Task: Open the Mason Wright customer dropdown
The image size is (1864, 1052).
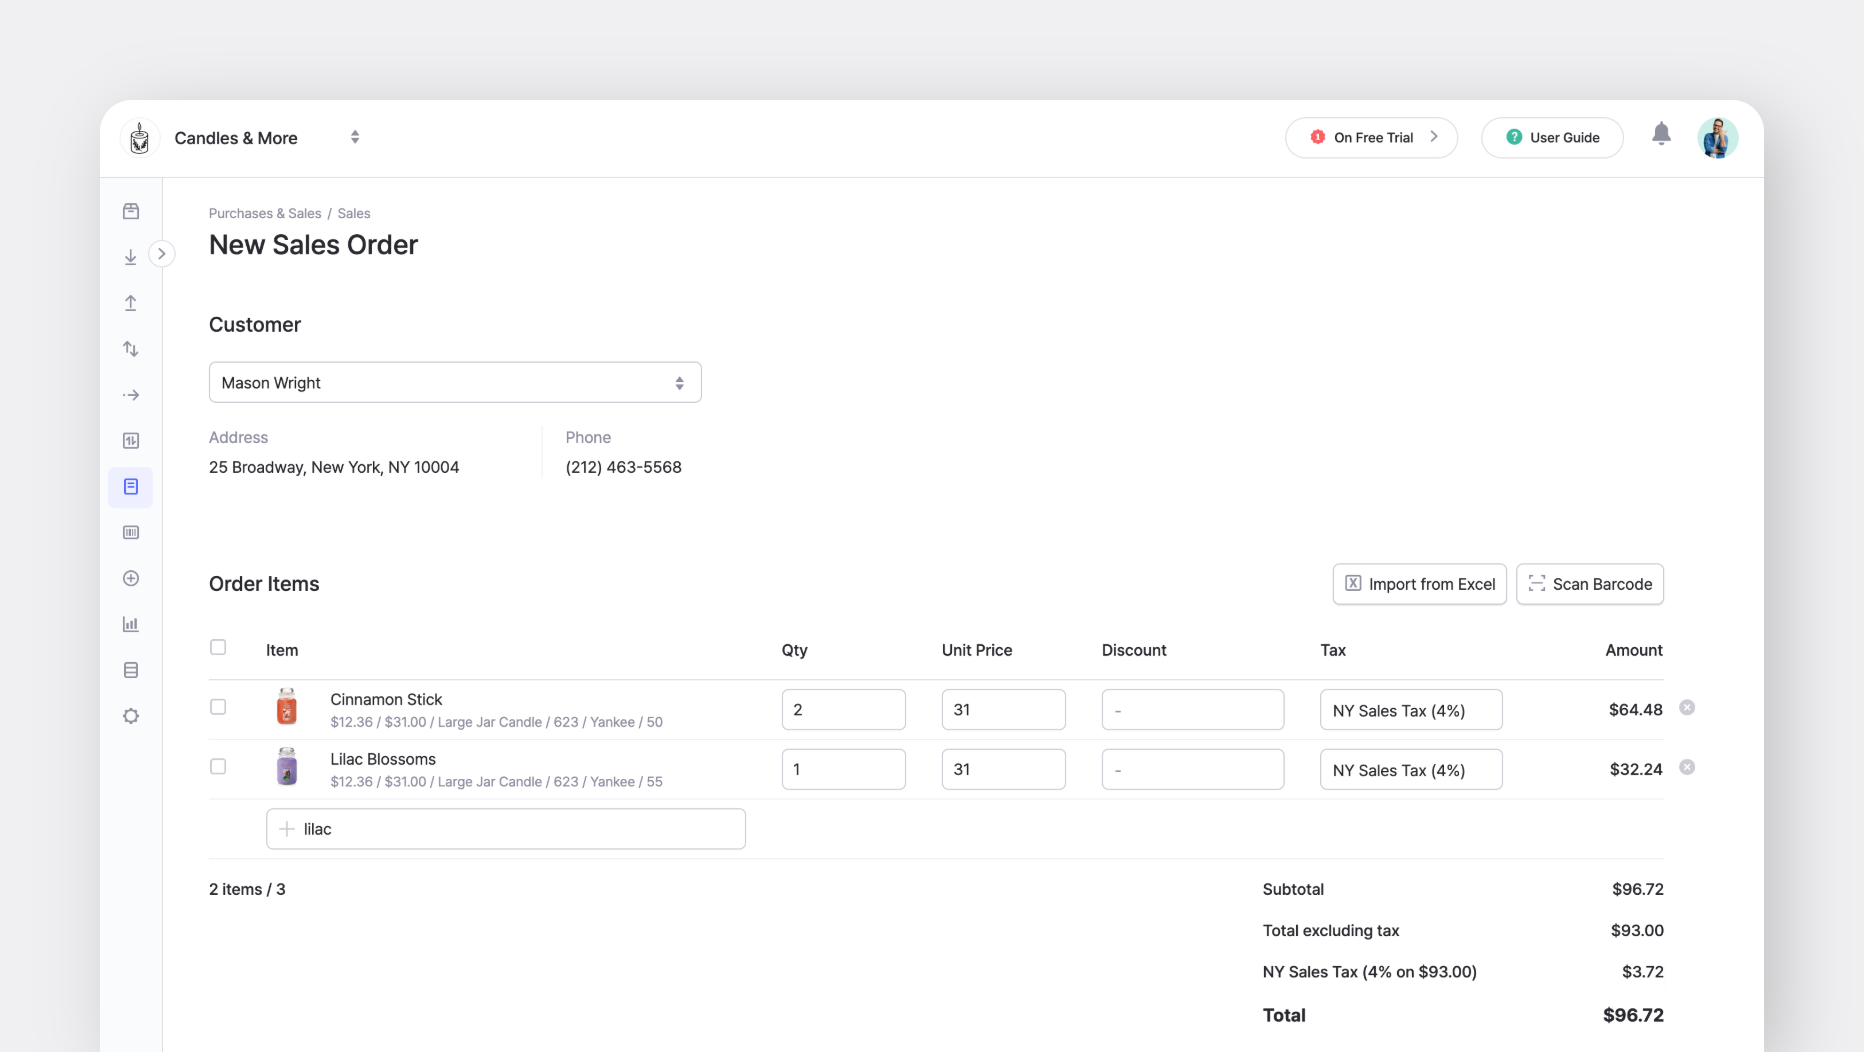Action: (455, 382)
